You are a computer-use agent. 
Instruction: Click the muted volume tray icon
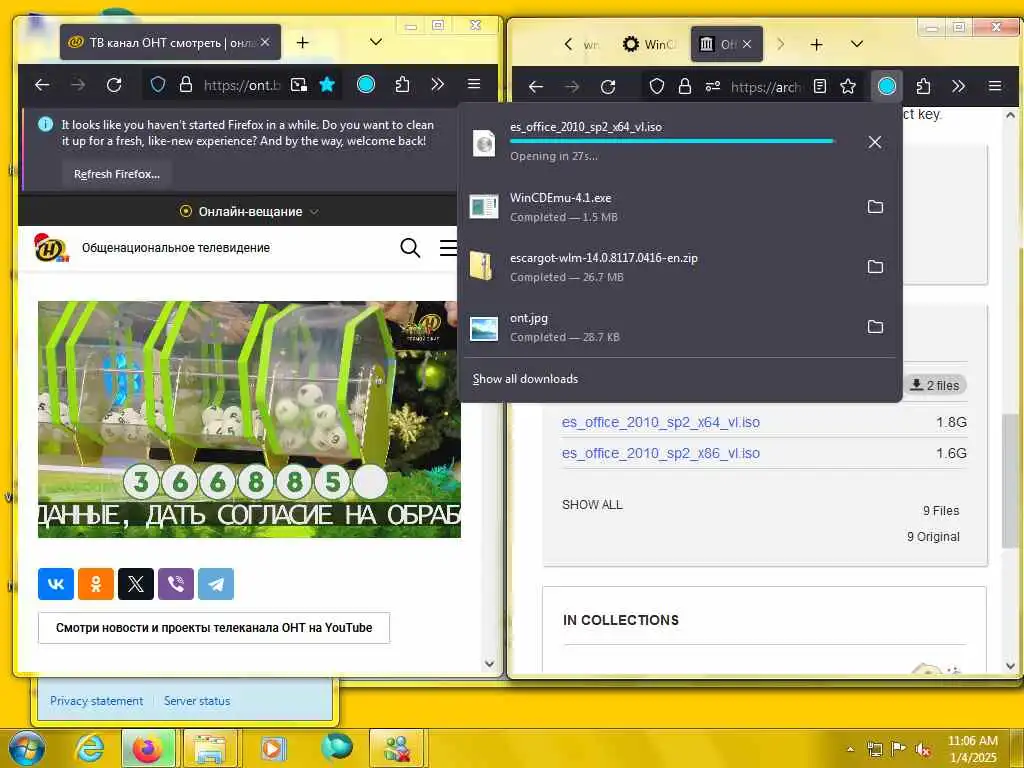(923, 749)
